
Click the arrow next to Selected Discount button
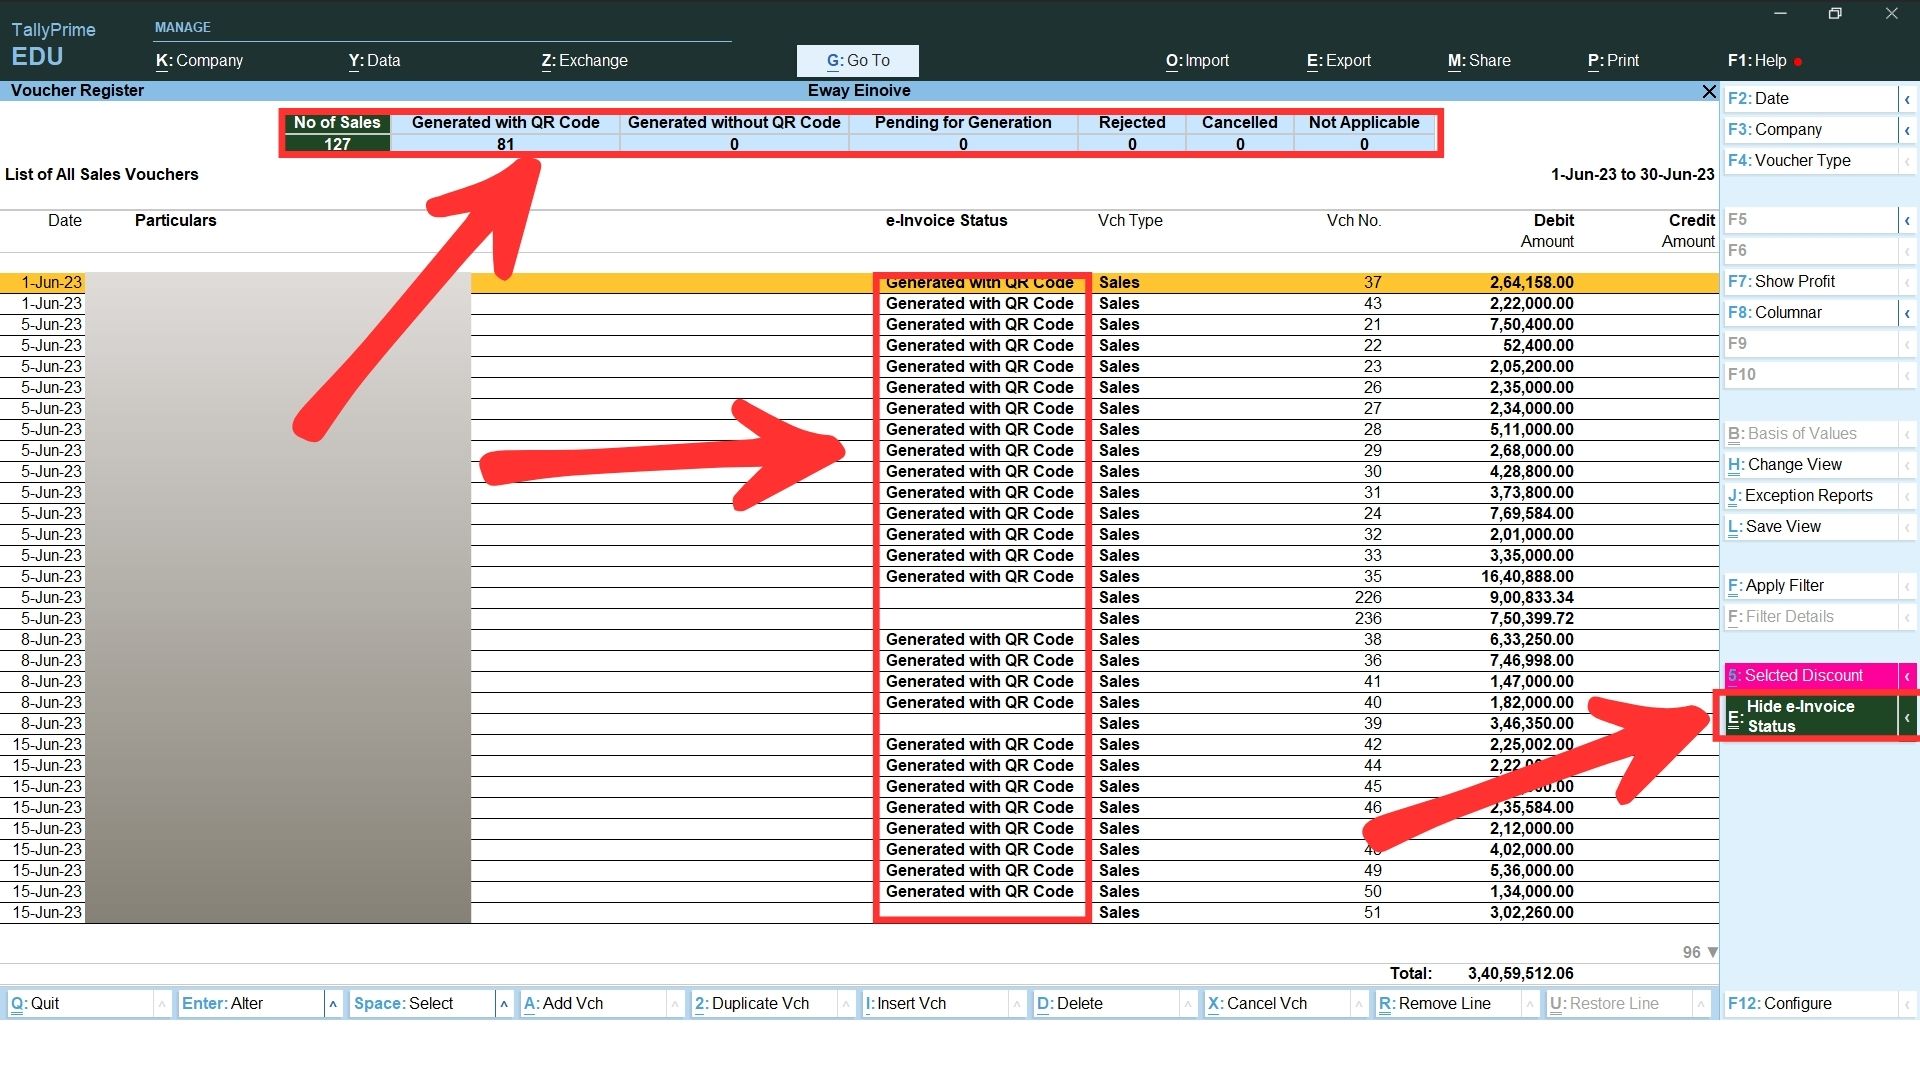click(1907, 676)
